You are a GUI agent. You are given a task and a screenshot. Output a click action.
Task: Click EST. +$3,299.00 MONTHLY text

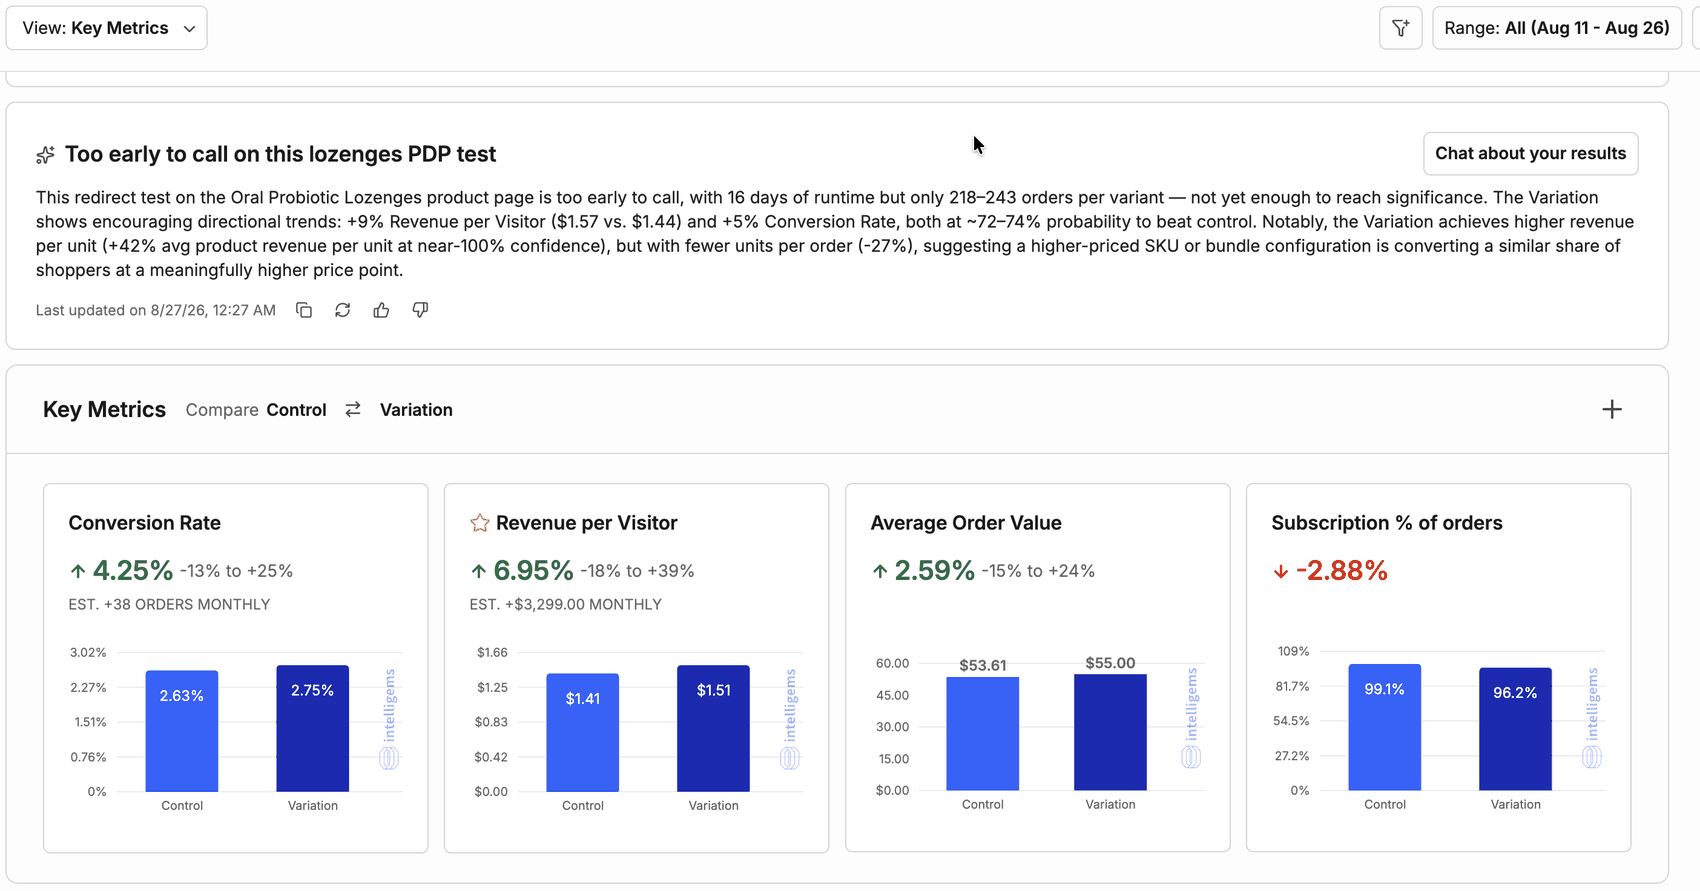click(566, 604)
